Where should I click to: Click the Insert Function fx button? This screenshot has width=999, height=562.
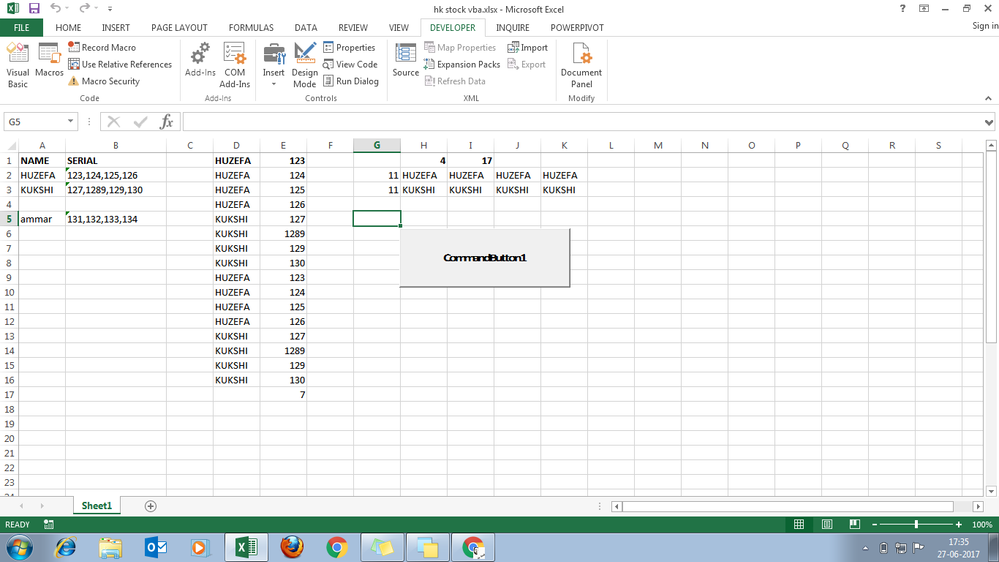tap(166, 121)
